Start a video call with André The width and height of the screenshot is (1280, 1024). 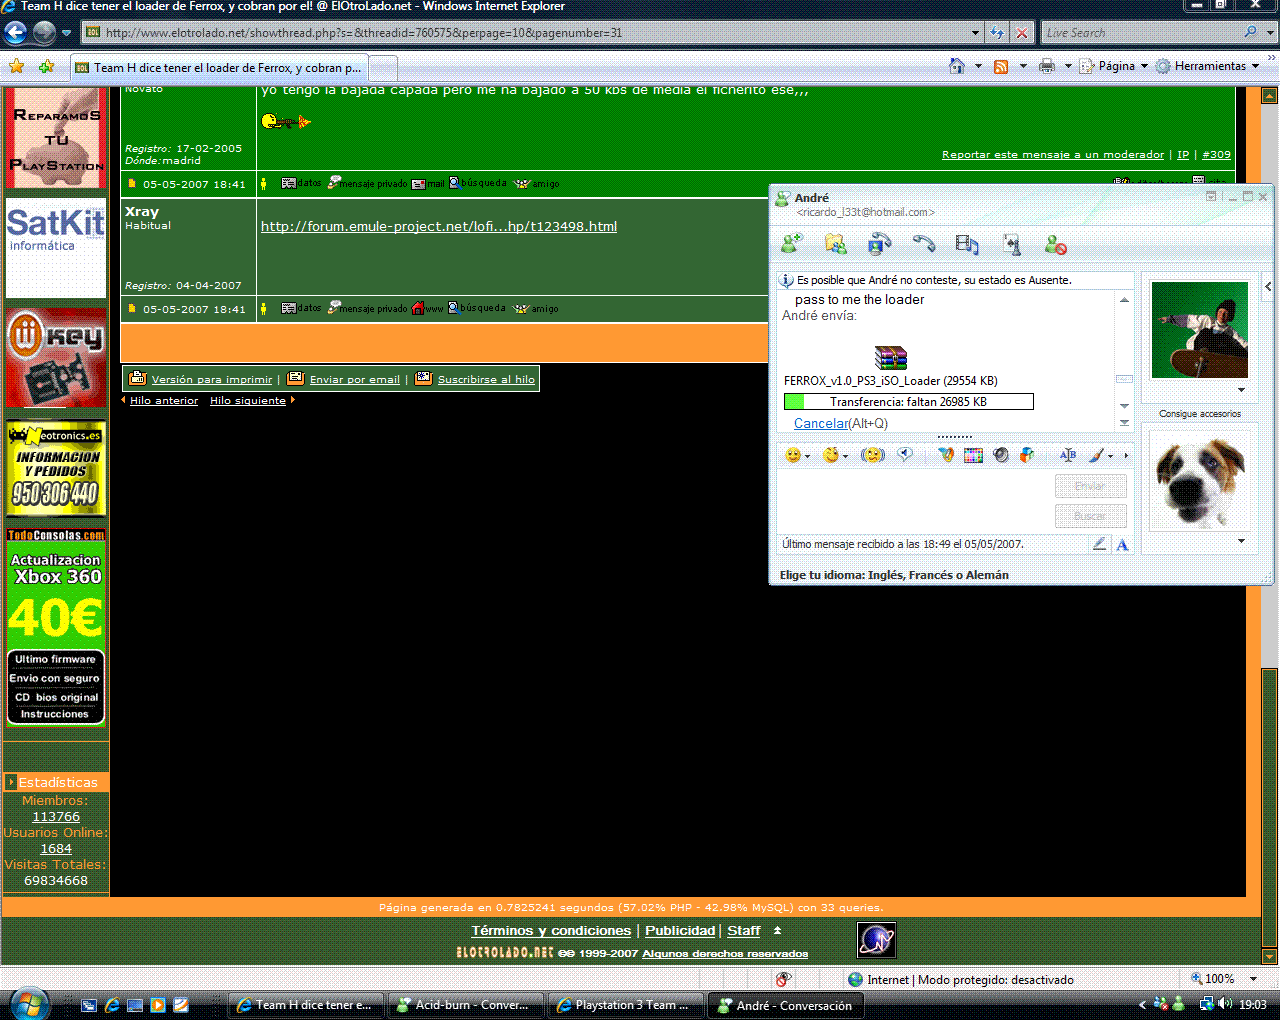(x=880, y=243)
